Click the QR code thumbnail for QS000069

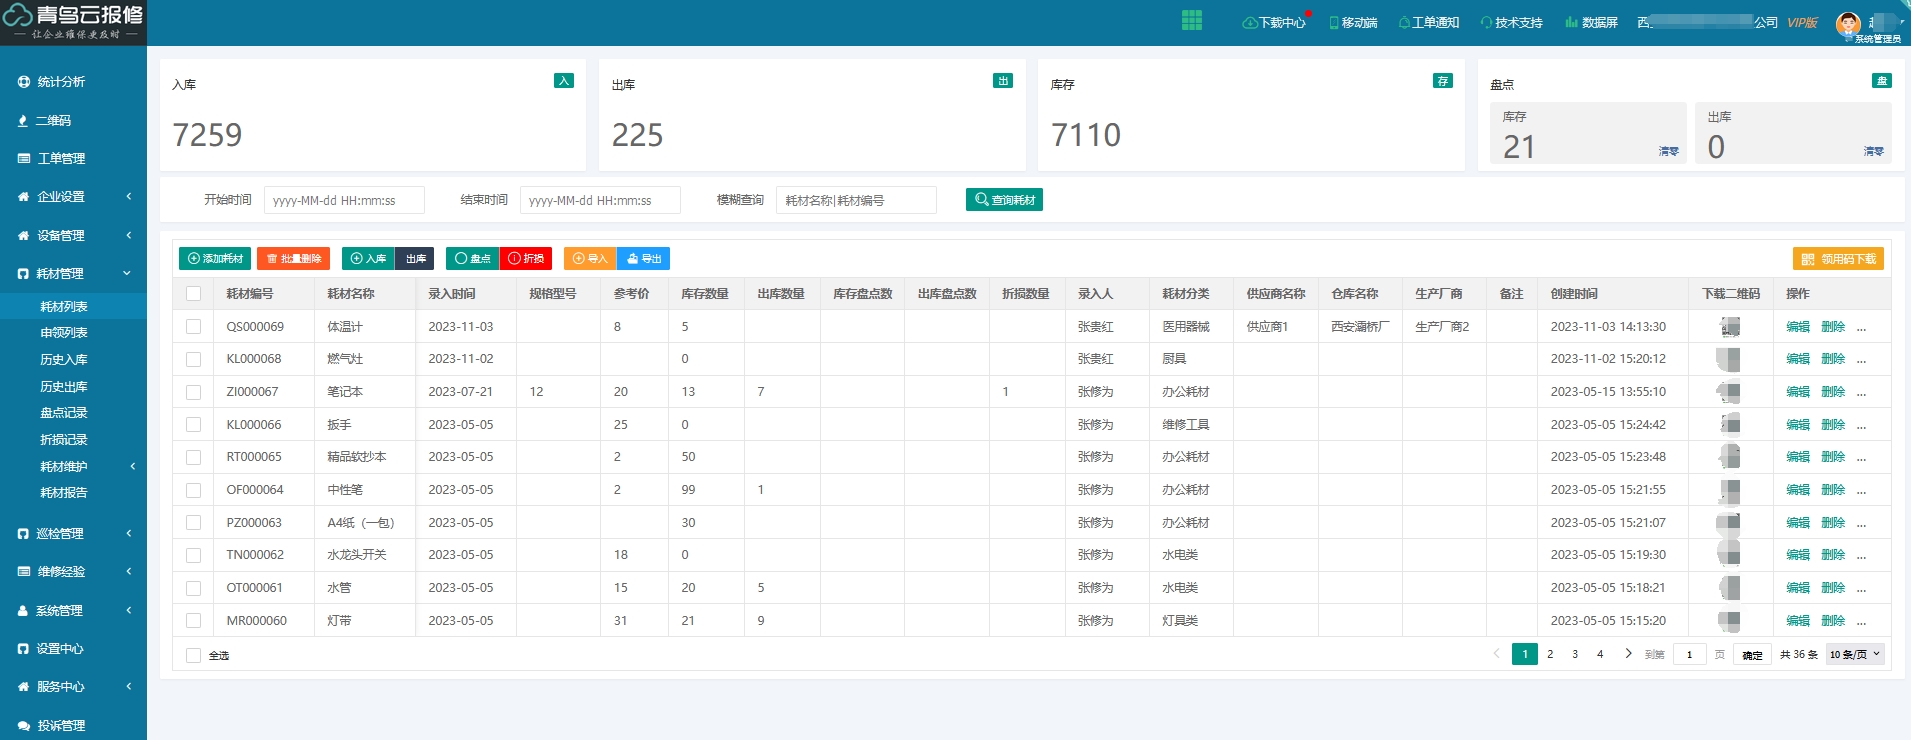click(x=1729, y=327)
